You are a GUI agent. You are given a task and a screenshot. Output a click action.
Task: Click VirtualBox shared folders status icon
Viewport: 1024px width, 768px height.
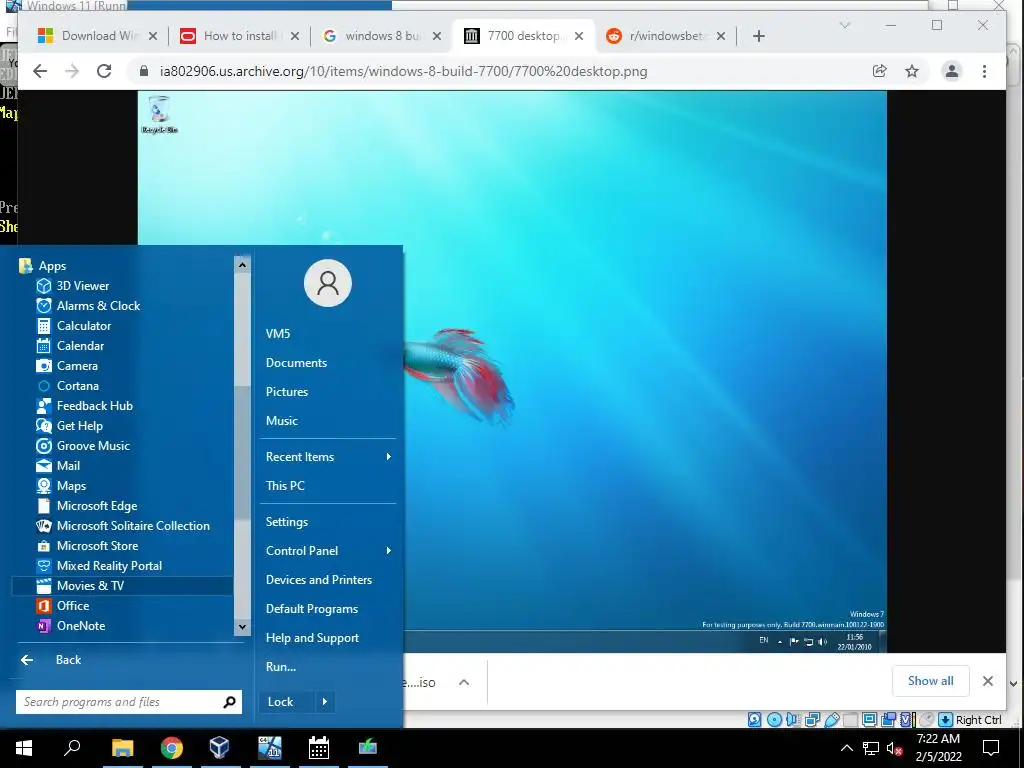click(x=850, y=720)
